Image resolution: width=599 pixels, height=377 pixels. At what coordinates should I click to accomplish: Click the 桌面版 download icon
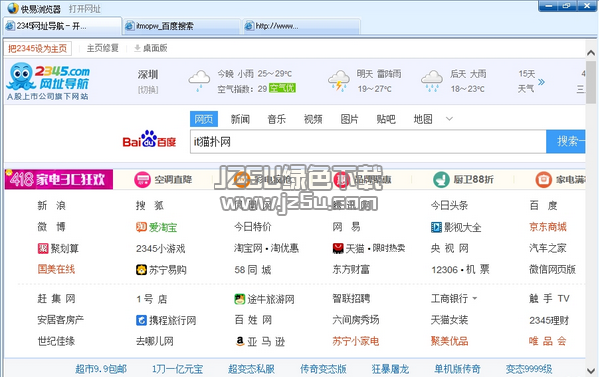click(x=138, y=48)
